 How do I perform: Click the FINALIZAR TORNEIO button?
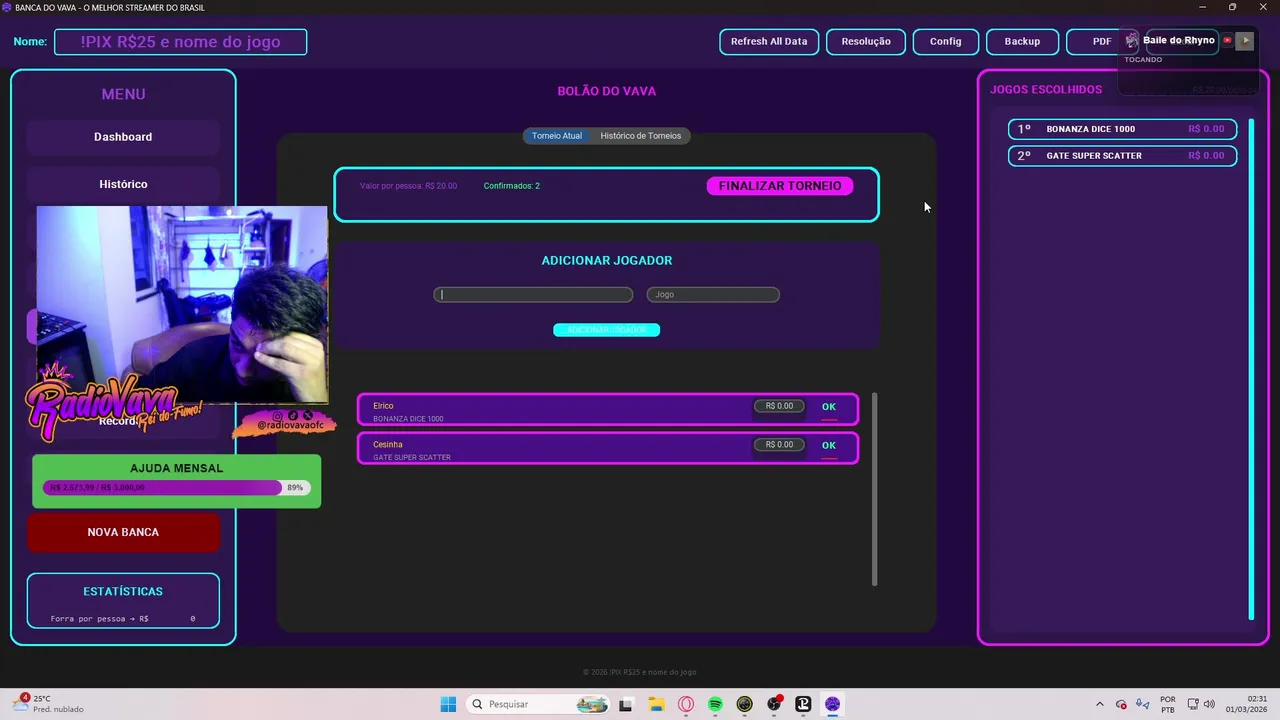click(780, 186)
